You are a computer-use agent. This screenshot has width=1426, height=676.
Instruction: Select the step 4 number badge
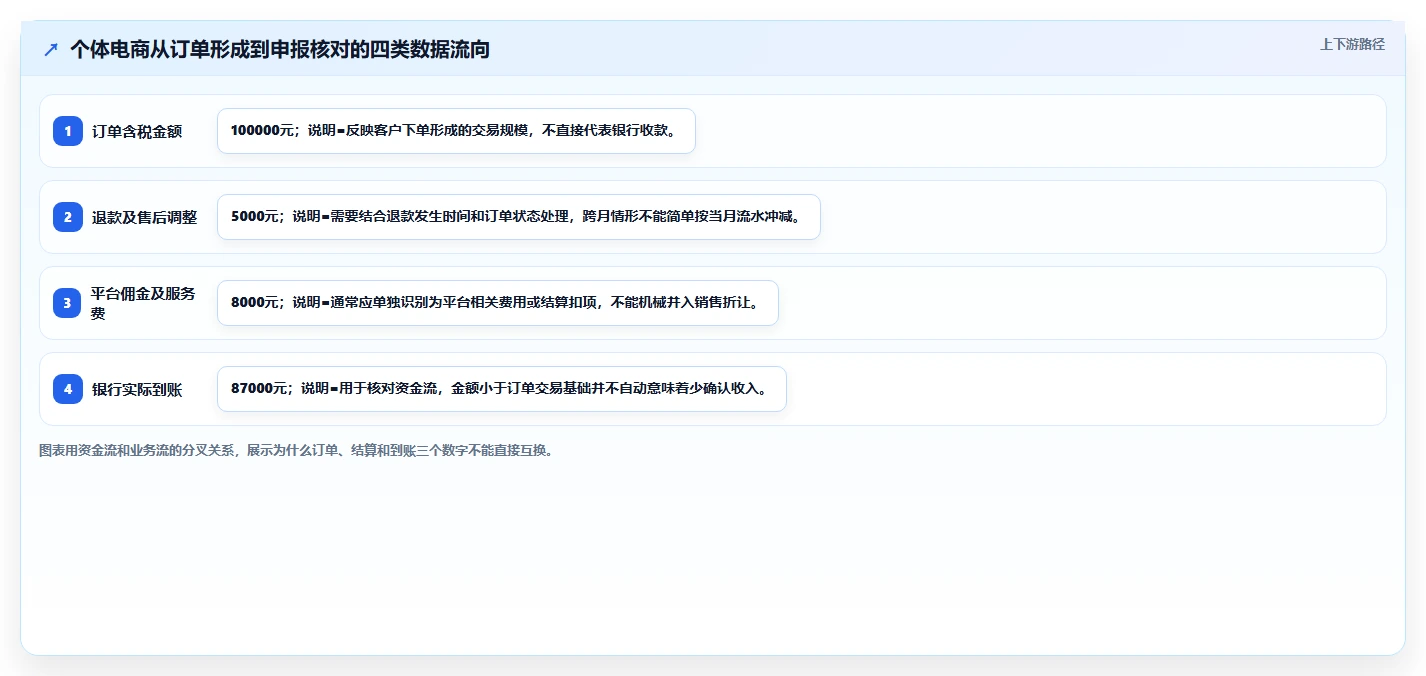click(x=68, y=389)
